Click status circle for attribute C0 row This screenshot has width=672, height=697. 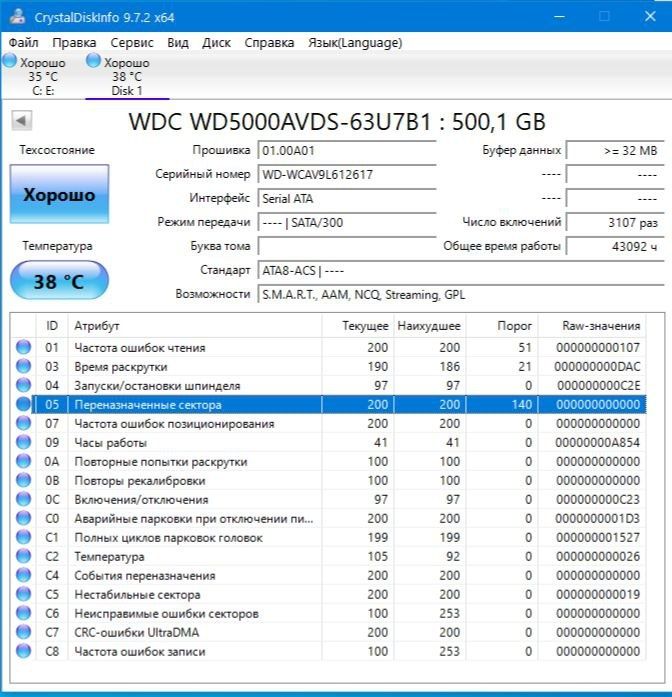pyautogui.click(x=23, y=518)
